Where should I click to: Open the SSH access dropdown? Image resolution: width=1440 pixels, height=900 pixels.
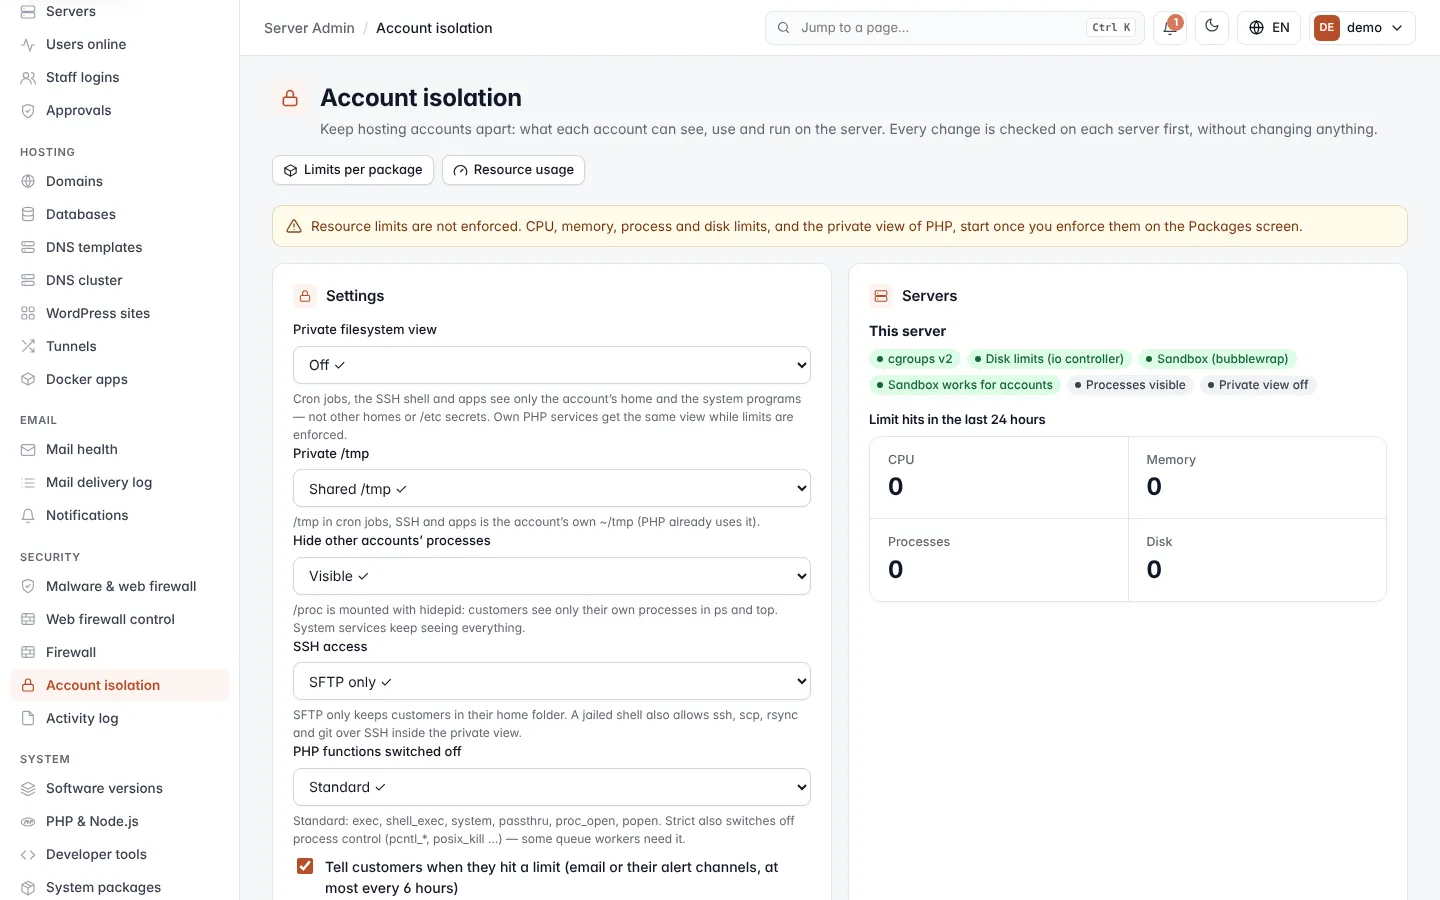[x=552, y=682]
